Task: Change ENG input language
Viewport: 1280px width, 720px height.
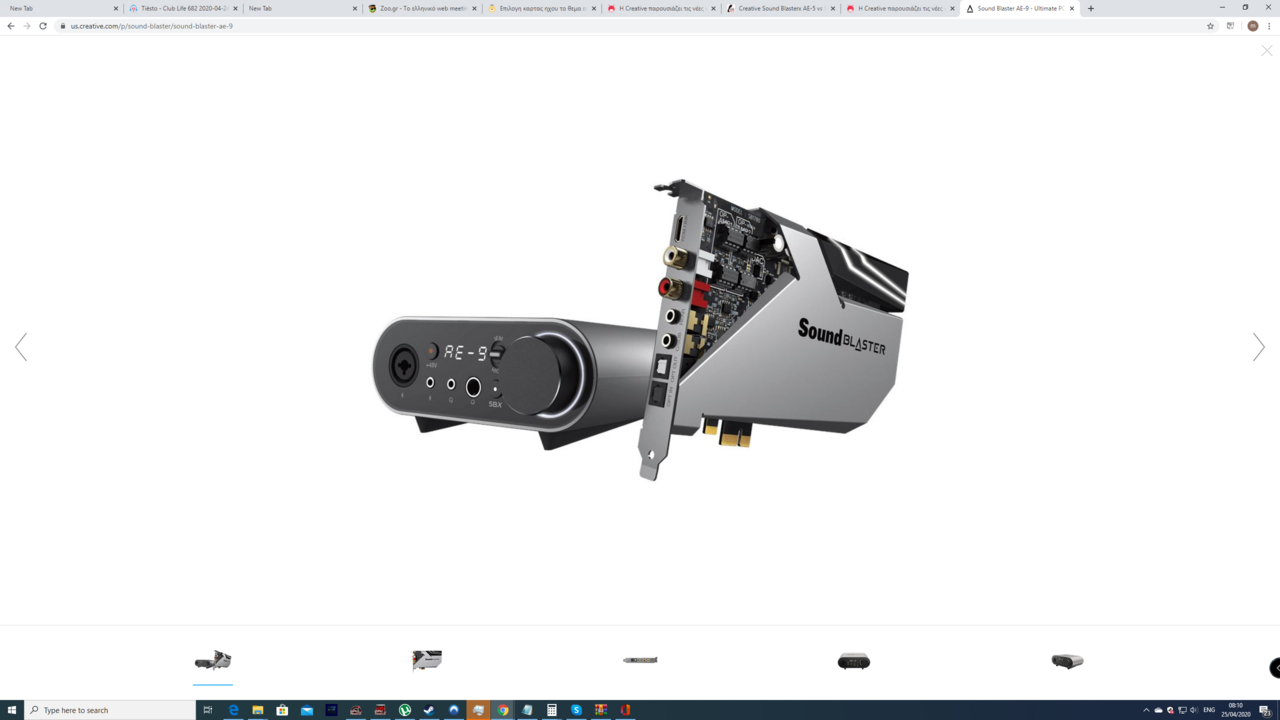Action: (1209, 710)
